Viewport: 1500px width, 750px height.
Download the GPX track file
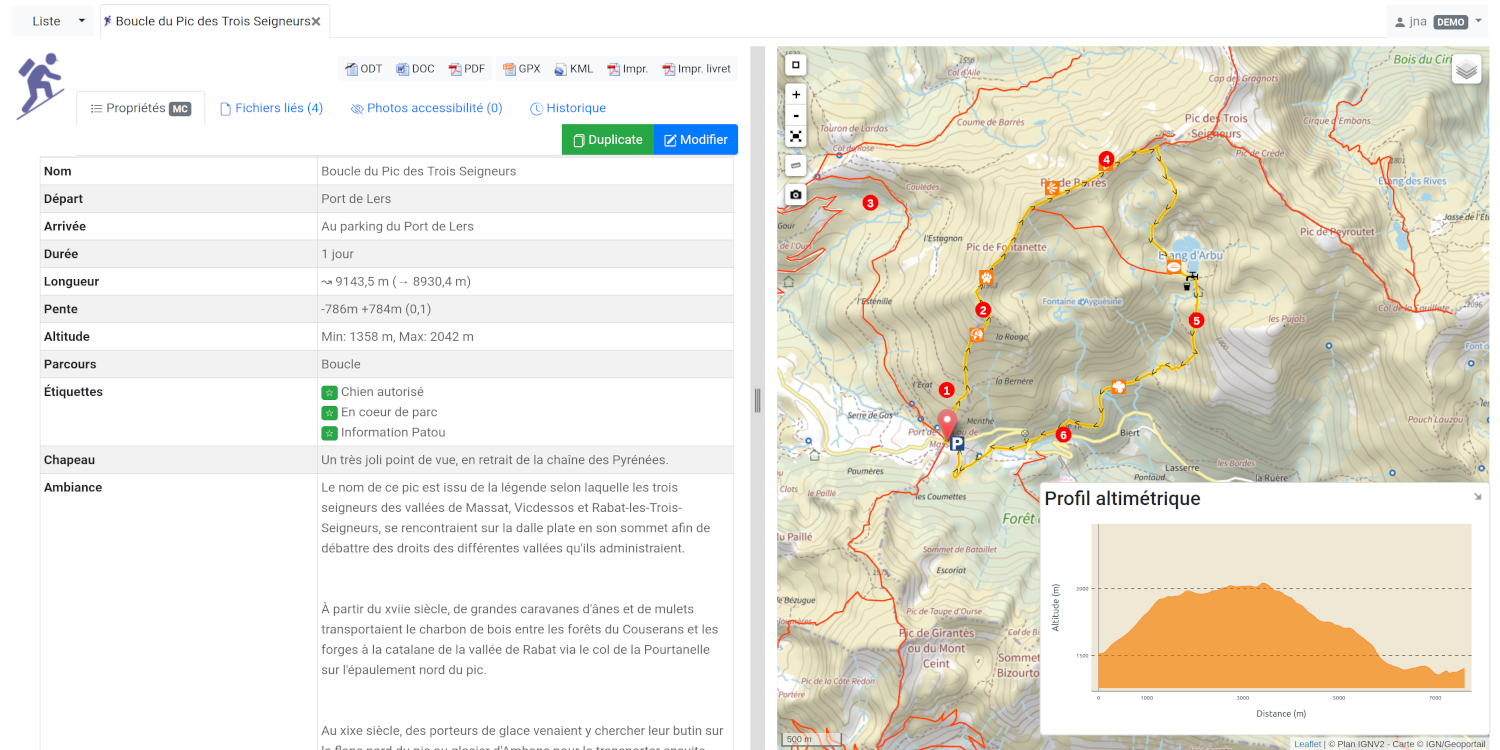tap(522, 69)
